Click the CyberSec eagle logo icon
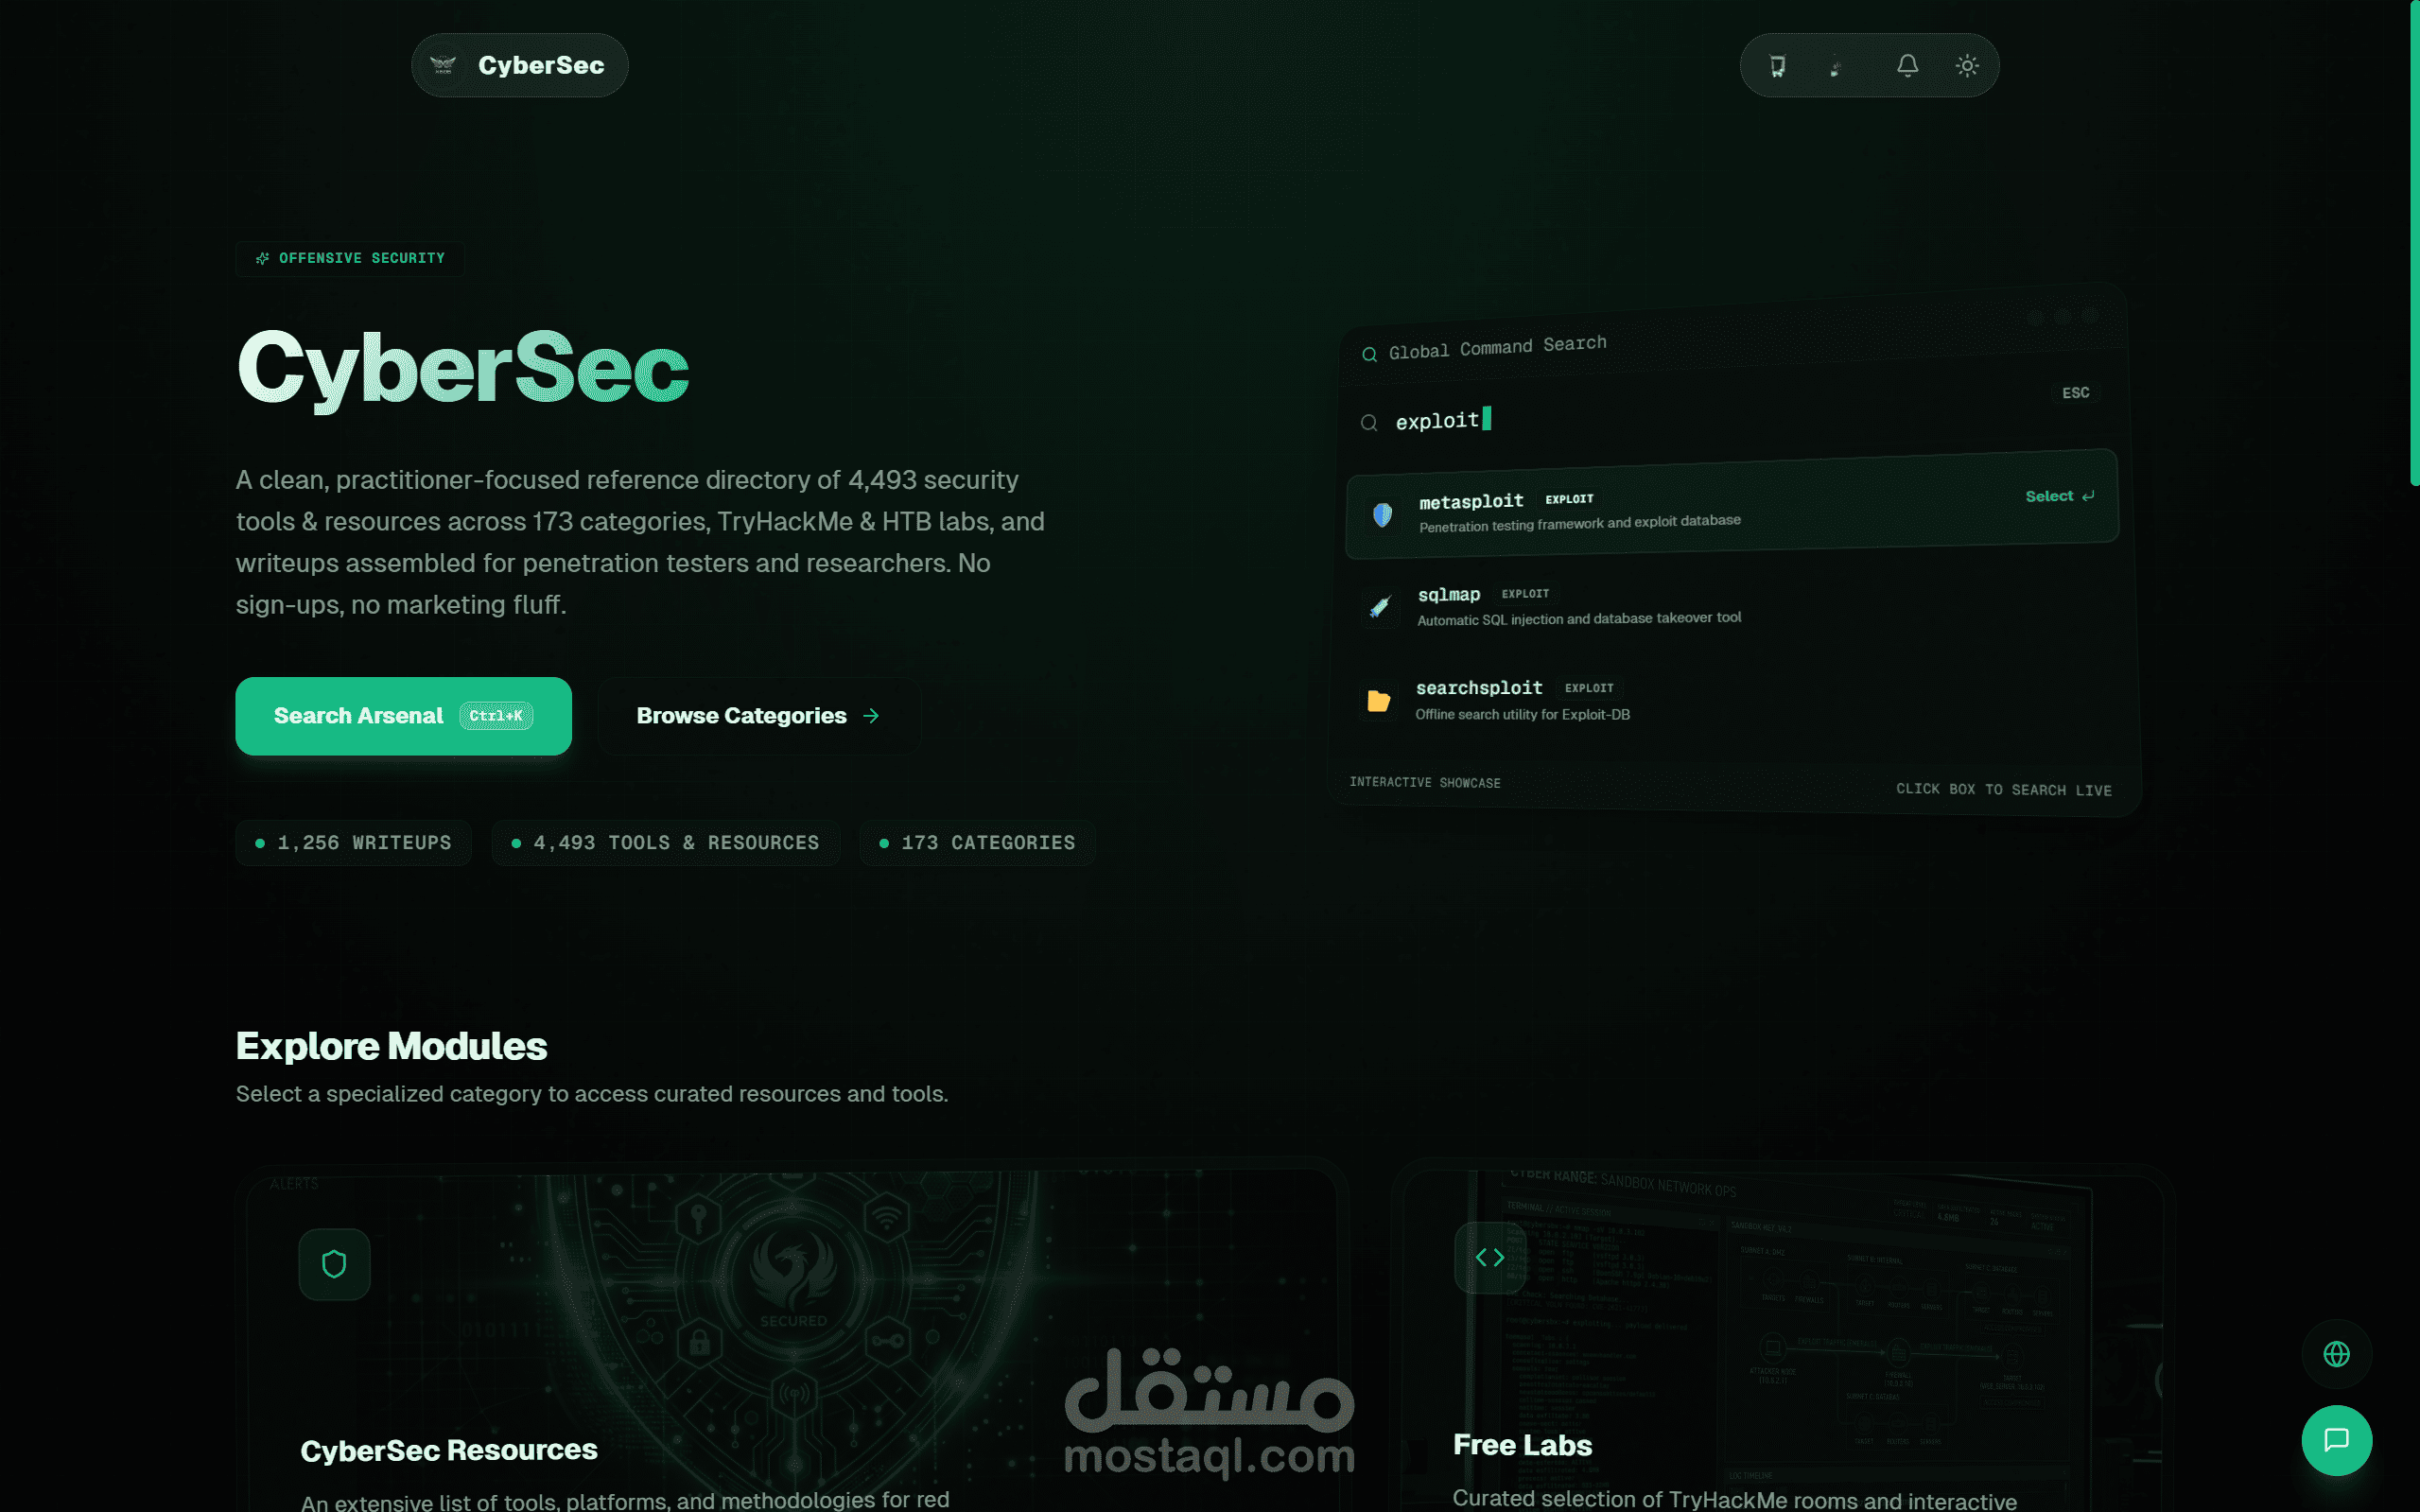This screenshot has height=1512, width=2420. [443, 66]
